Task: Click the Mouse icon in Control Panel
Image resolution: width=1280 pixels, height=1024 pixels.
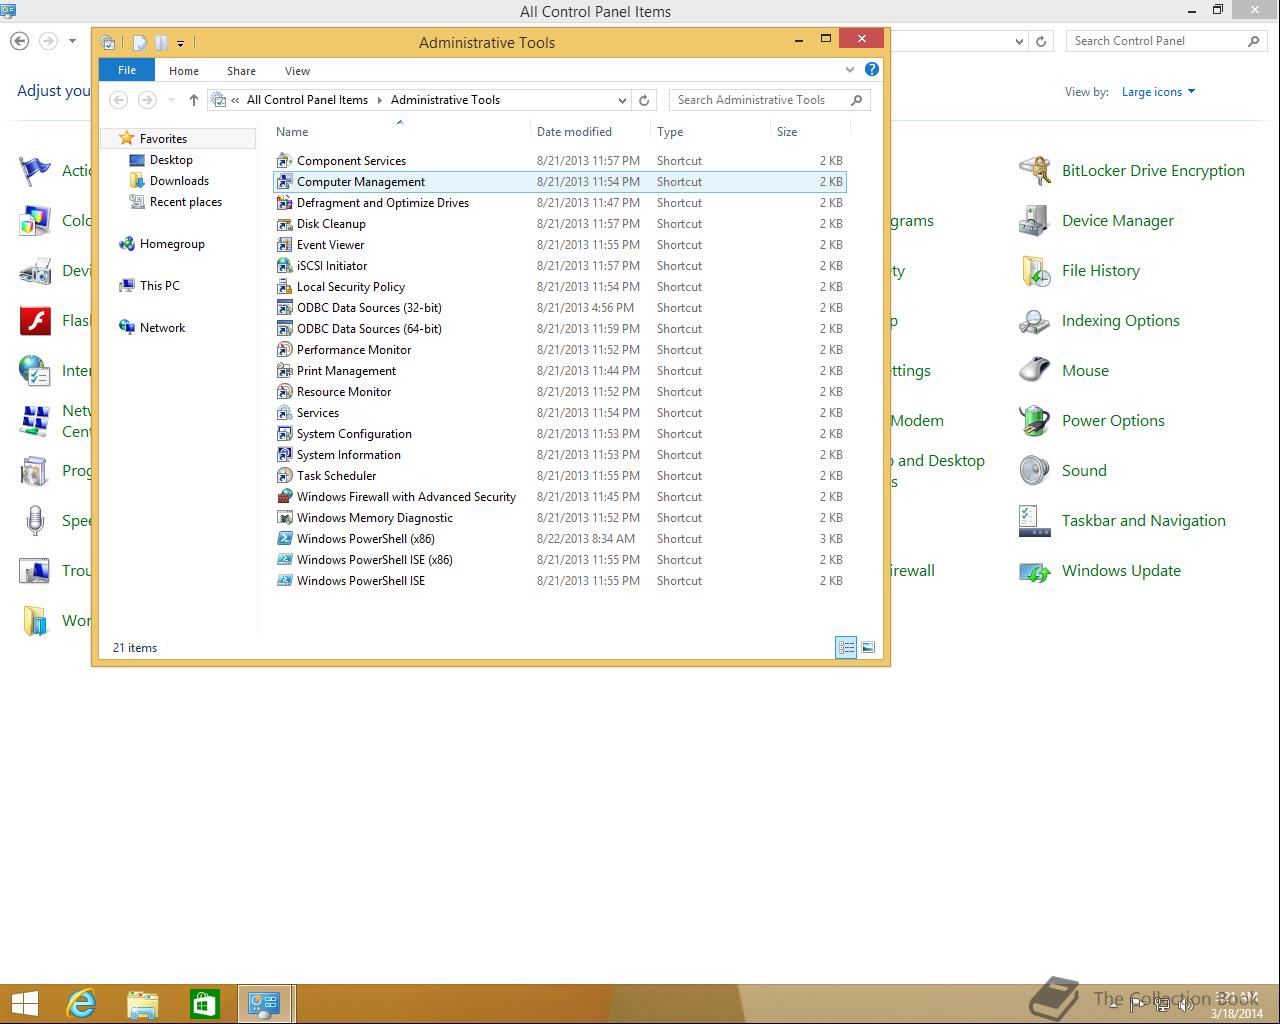Action: pos(1035,371)
